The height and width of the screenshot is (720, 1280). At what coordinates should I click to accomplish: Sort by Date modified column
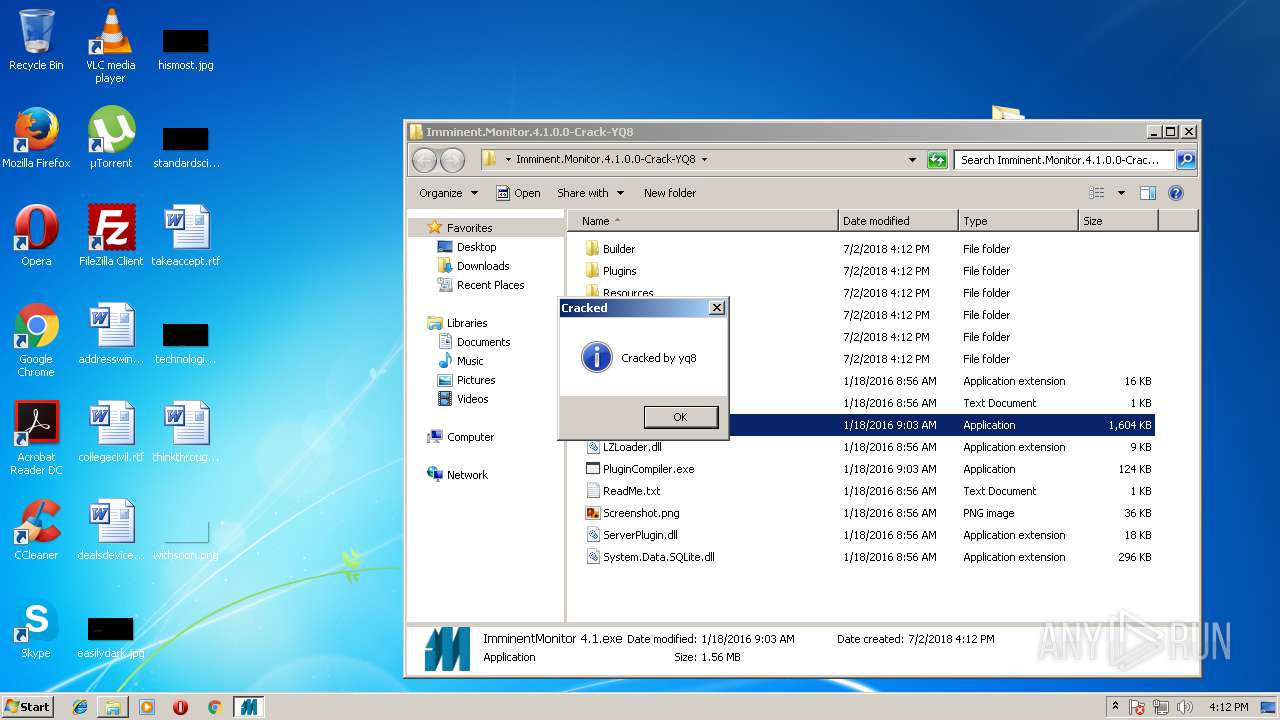tap(898, 221)
